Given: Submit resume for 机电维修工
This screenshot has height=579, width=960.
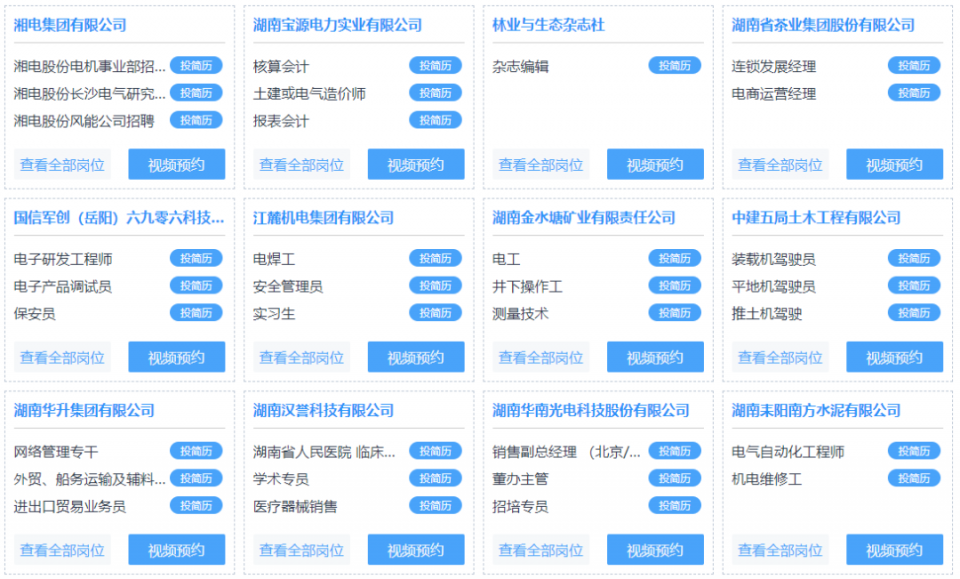Looking at the screenshot, I should tap(914, 479).
